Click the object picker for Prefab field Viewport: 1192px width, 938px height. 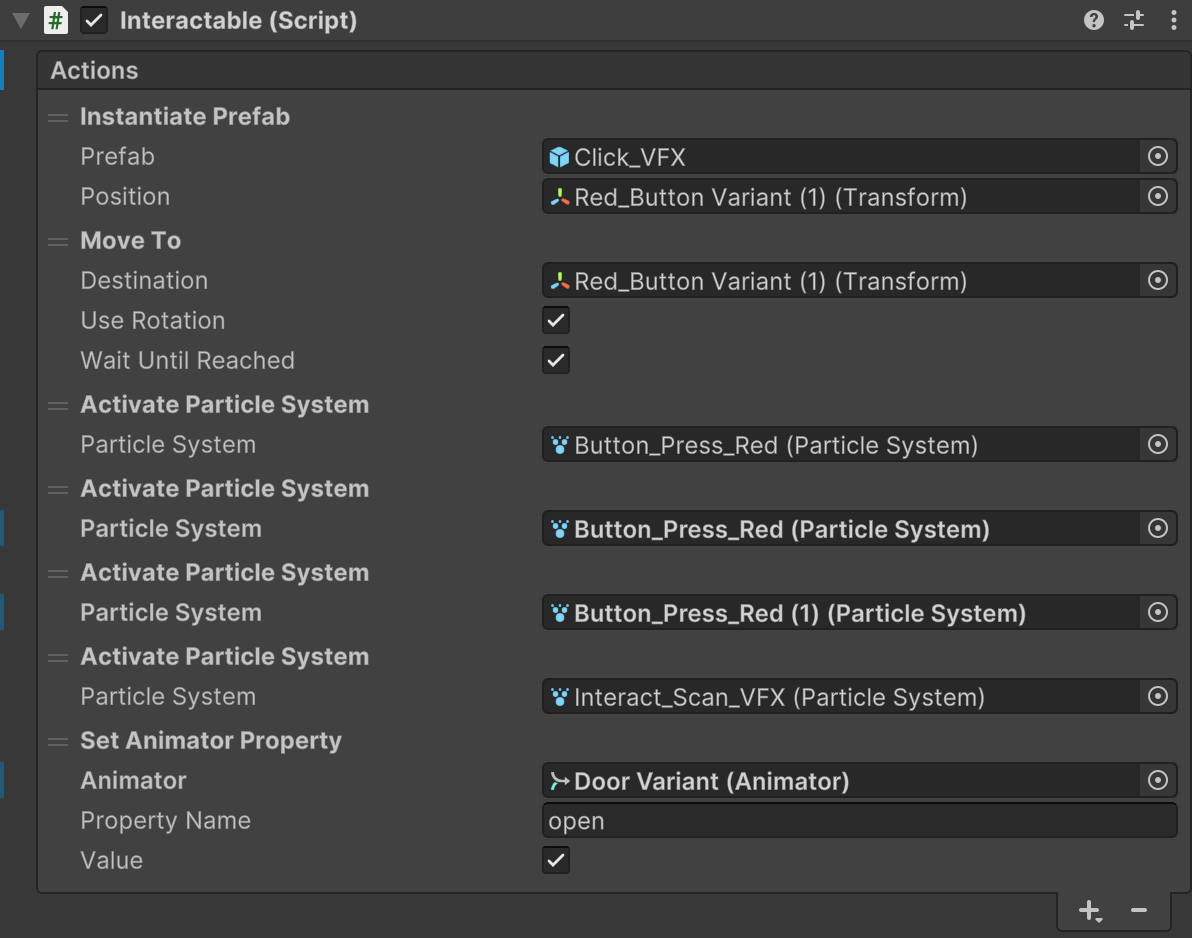pos(1158,157)
